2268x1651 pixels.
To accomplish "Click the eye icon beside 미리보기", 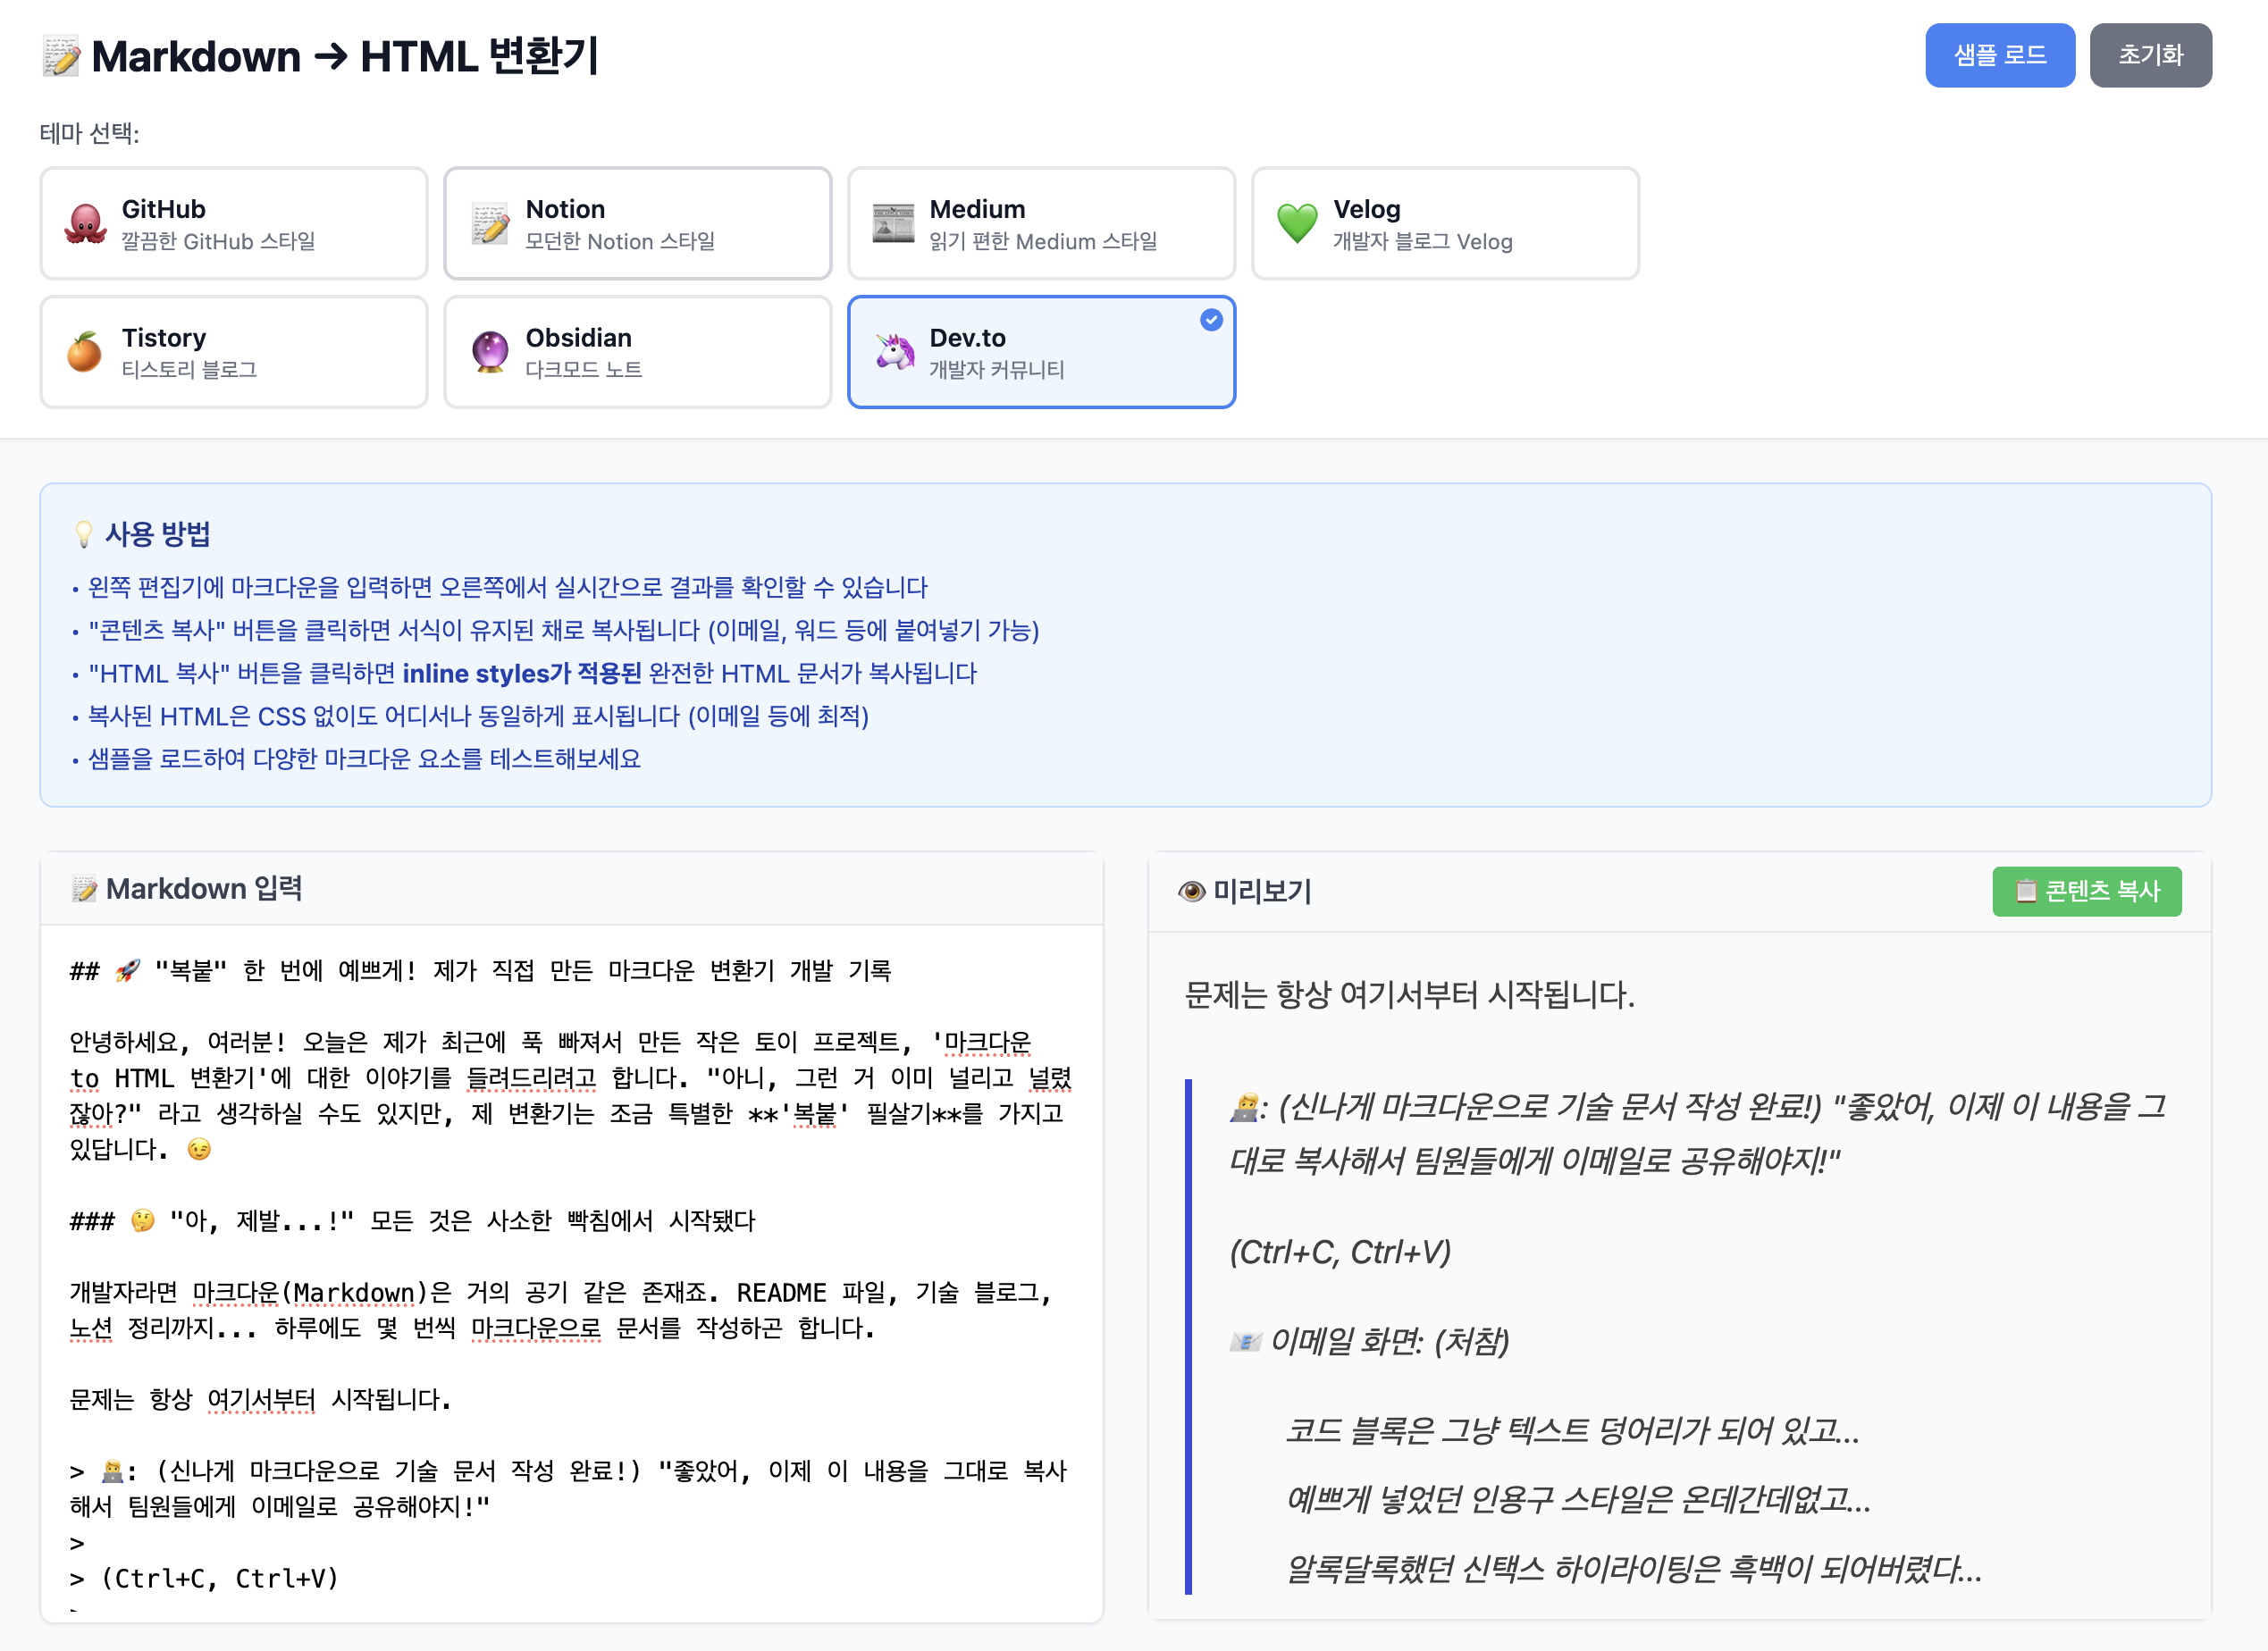I will coord(1191,891).
